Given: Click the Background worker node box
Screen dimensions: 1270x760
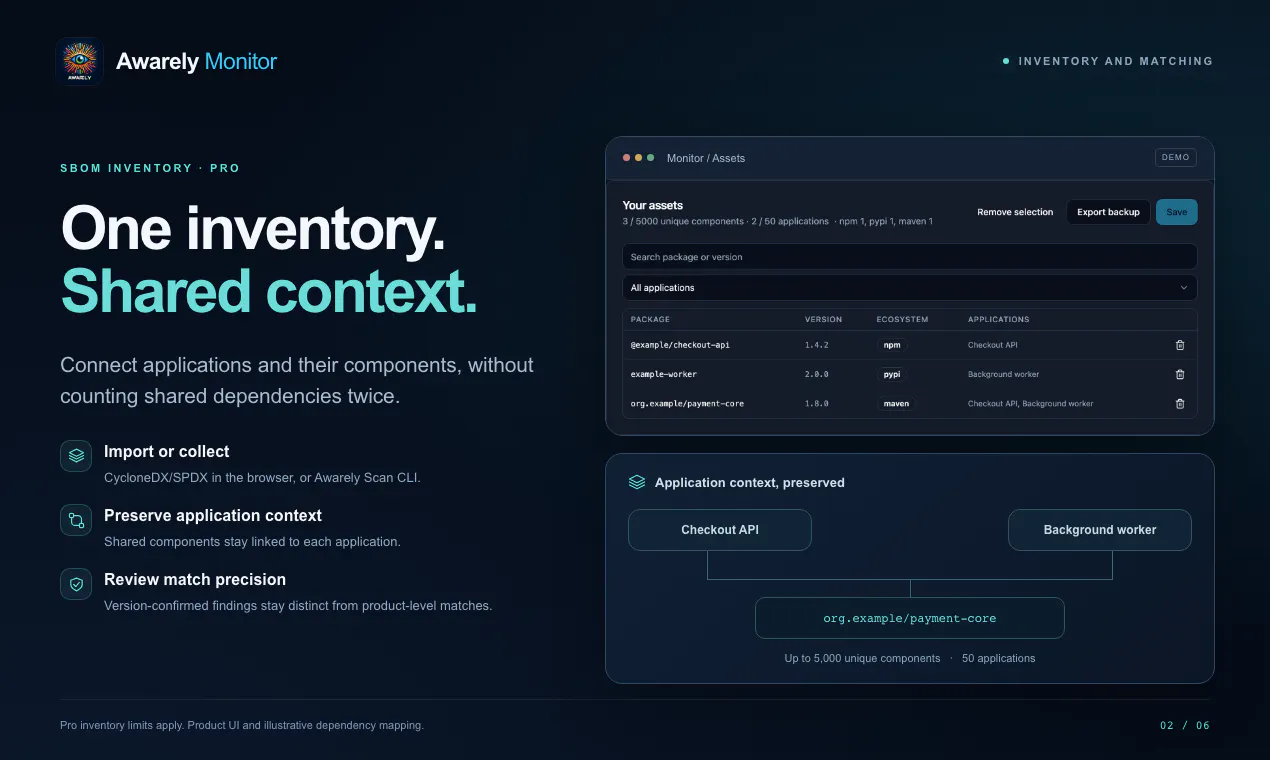Looking at the screenshot, I should (1100, 530).
